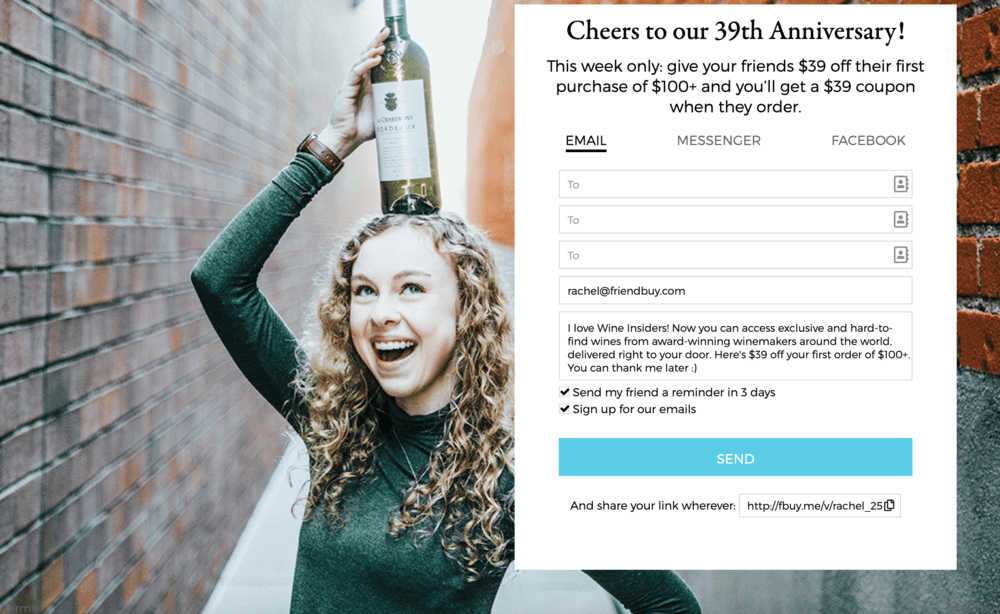Click the Sign up for our emails label

[634, 409]
